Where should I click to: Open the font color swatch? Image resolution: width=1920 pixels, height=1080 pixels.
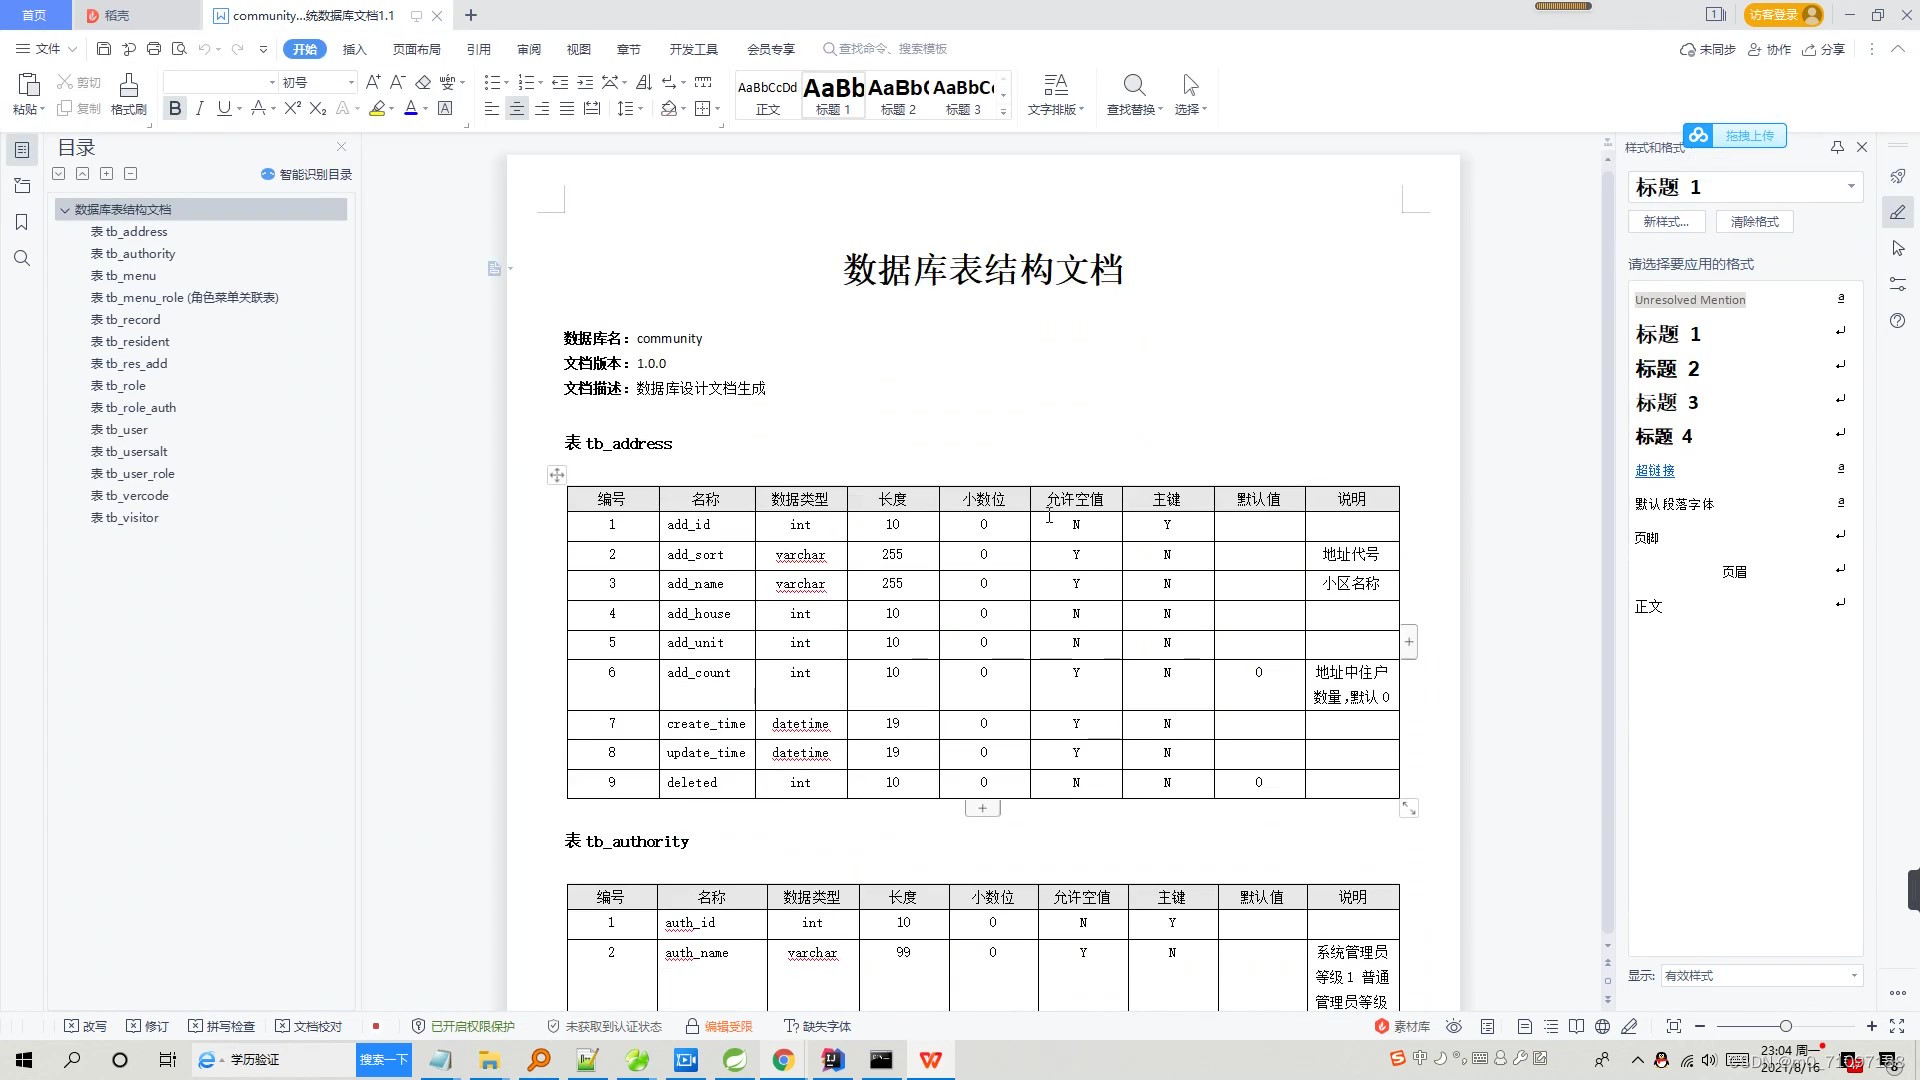pyautogui.click(x=410, y=108)
